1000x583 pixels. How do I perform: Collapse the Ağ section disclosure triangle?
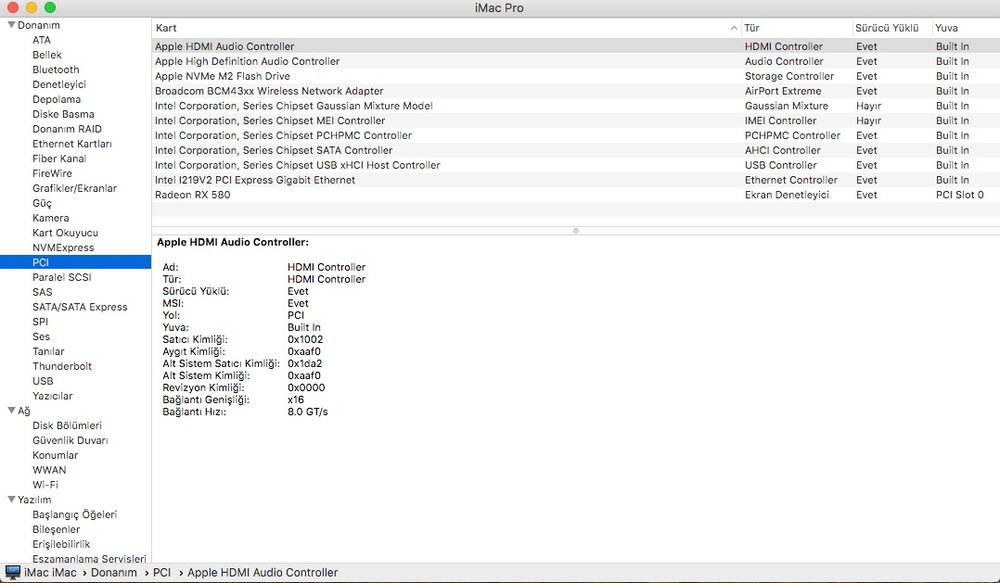coord(11,411)
